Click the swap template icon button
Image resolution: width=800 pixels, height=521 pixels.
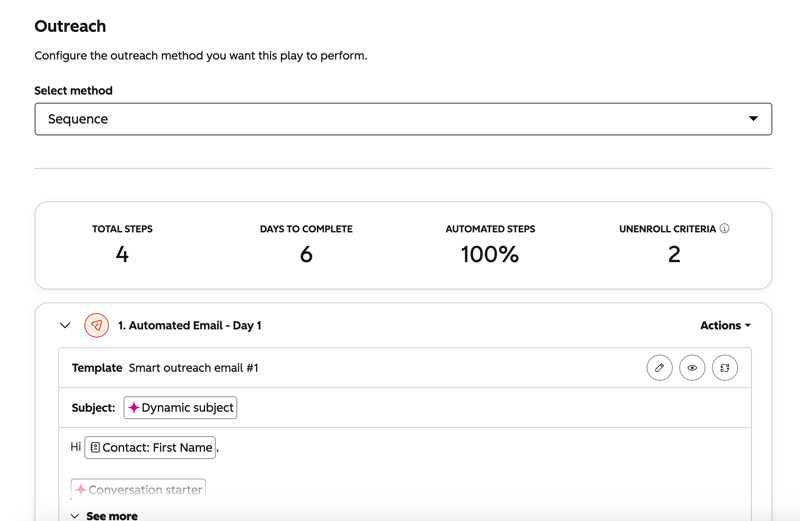[x=724, y=367]
